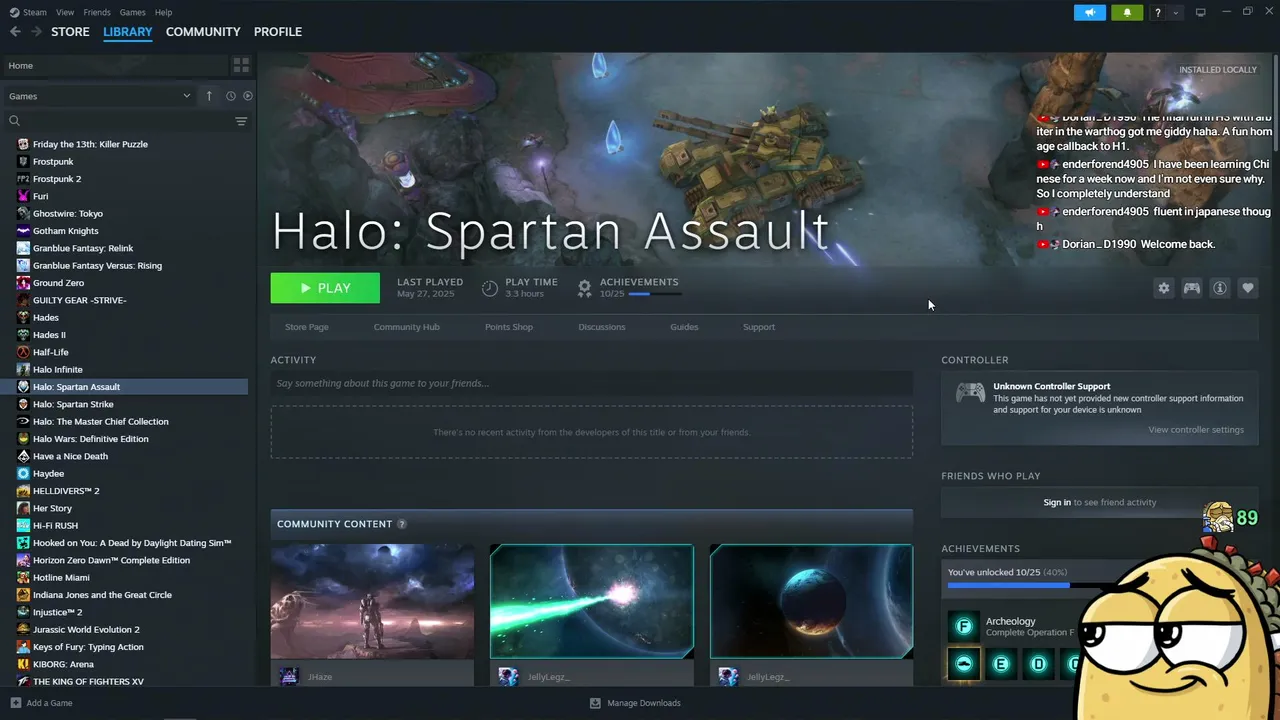Image resolution: width=1280 pixels, height=720 pixels.
Task: Click the question mark help icon
Action: [x=1158, y=13]
